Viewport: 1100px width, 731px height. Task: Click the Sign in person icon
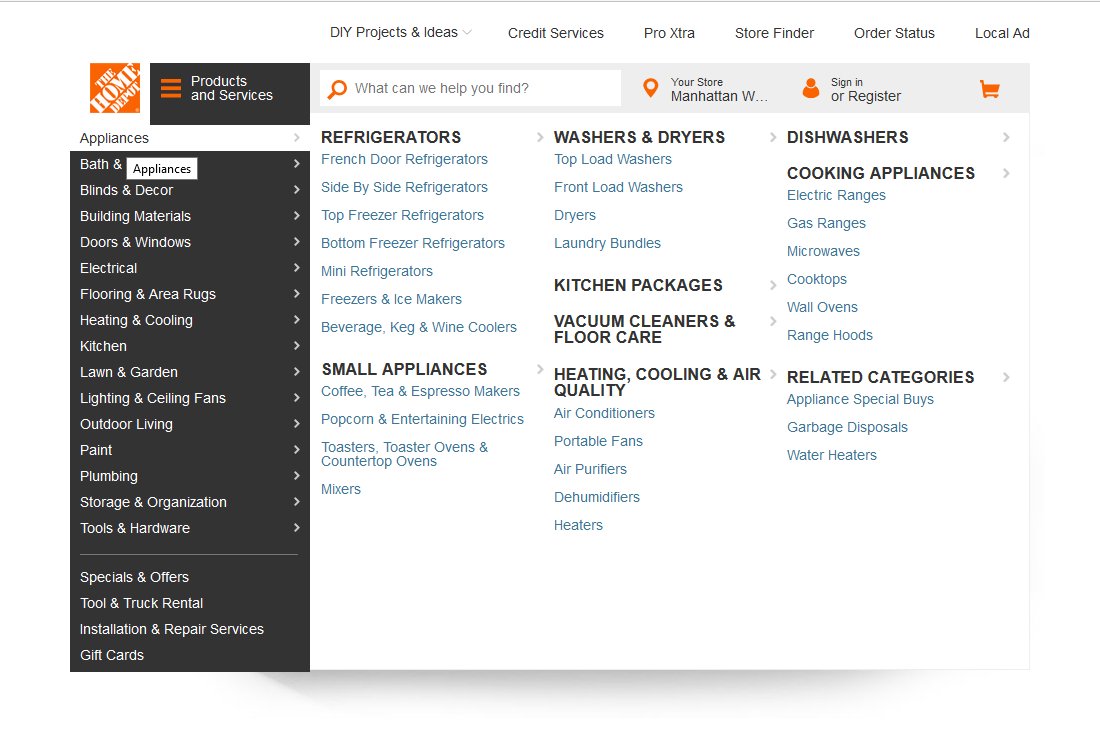(811, 88)
